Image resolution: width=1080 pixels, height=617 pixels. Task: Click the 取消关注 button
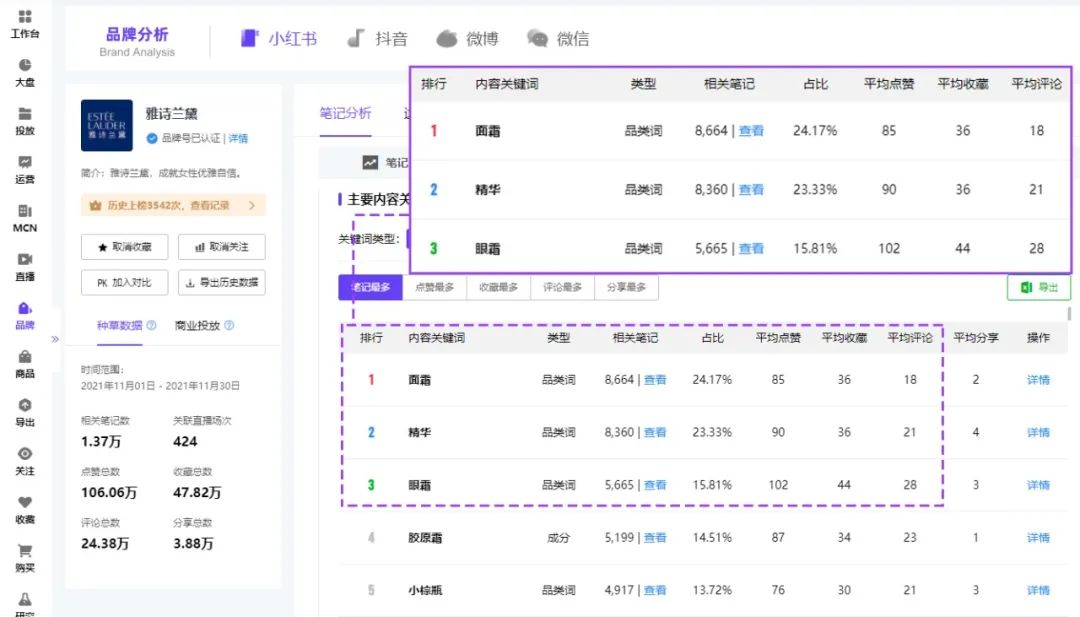pos(222,247)
